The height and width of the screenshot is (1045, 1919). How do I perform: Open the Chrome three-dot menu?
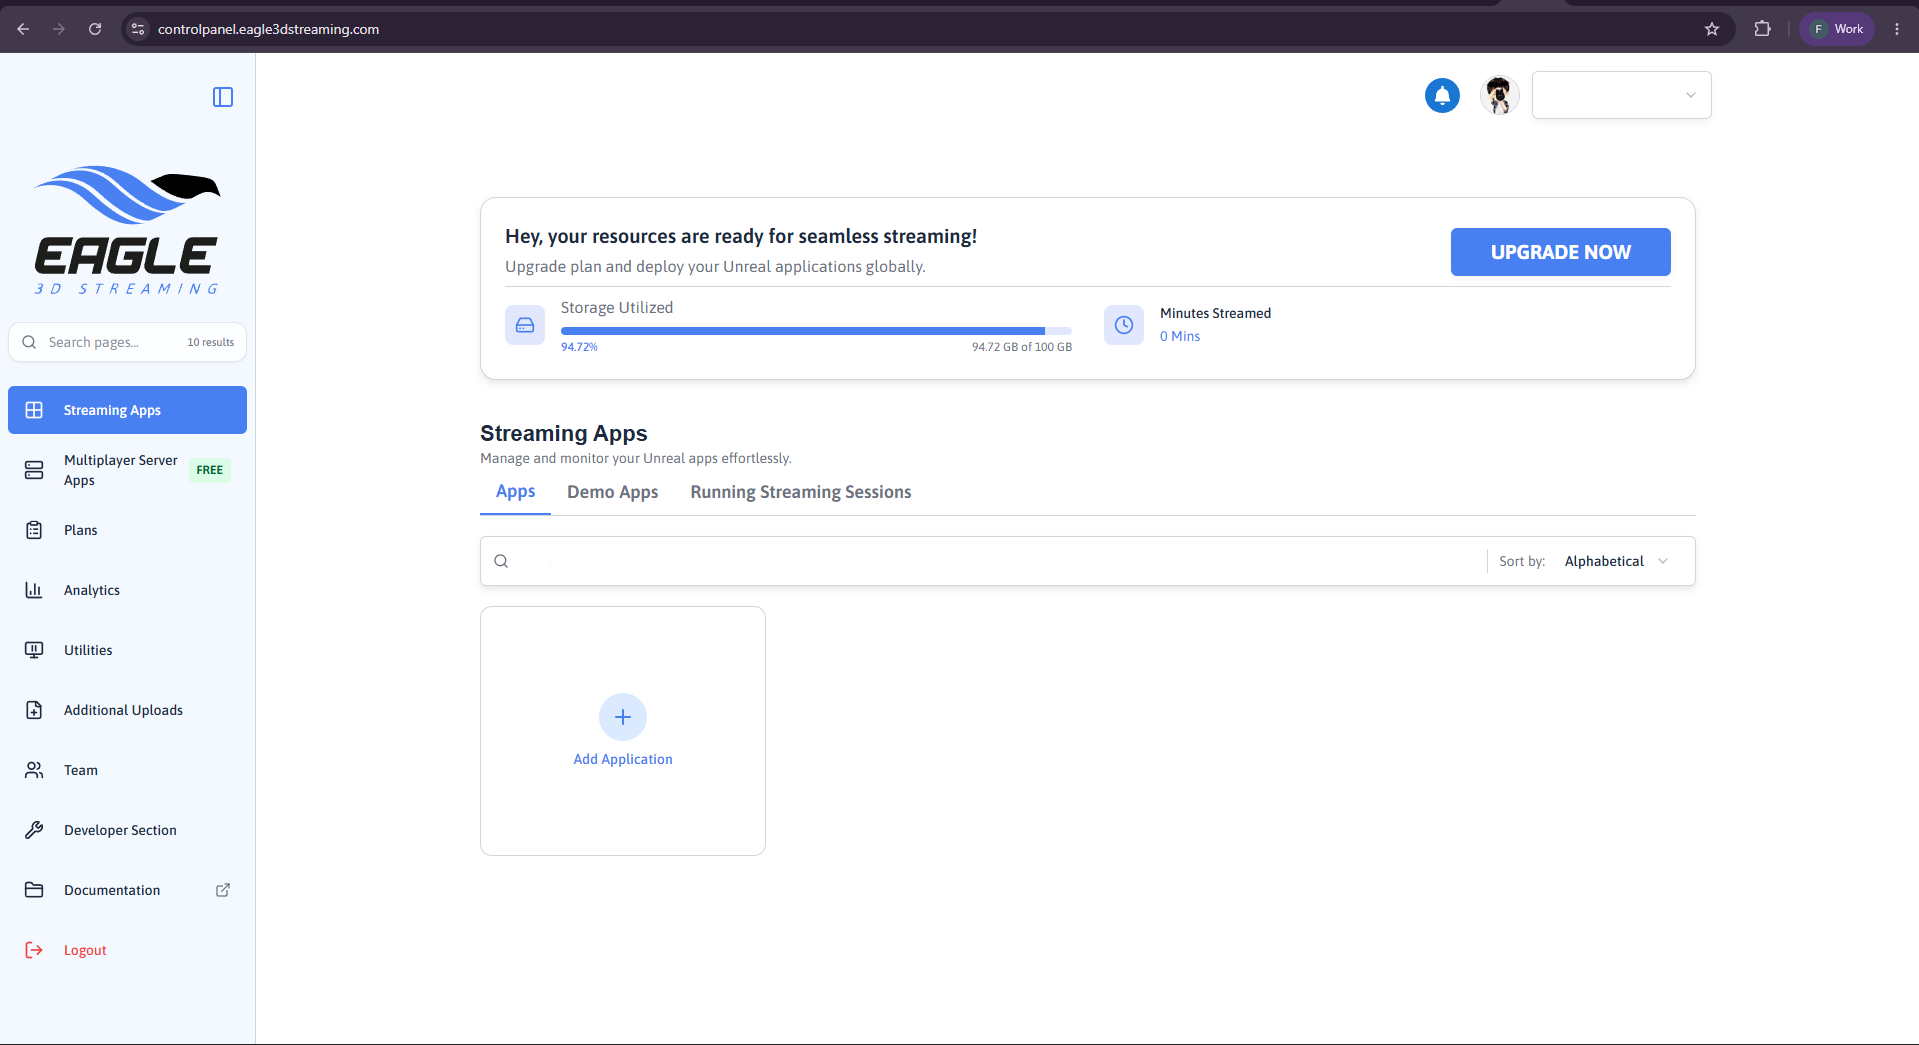(1897, 29)
